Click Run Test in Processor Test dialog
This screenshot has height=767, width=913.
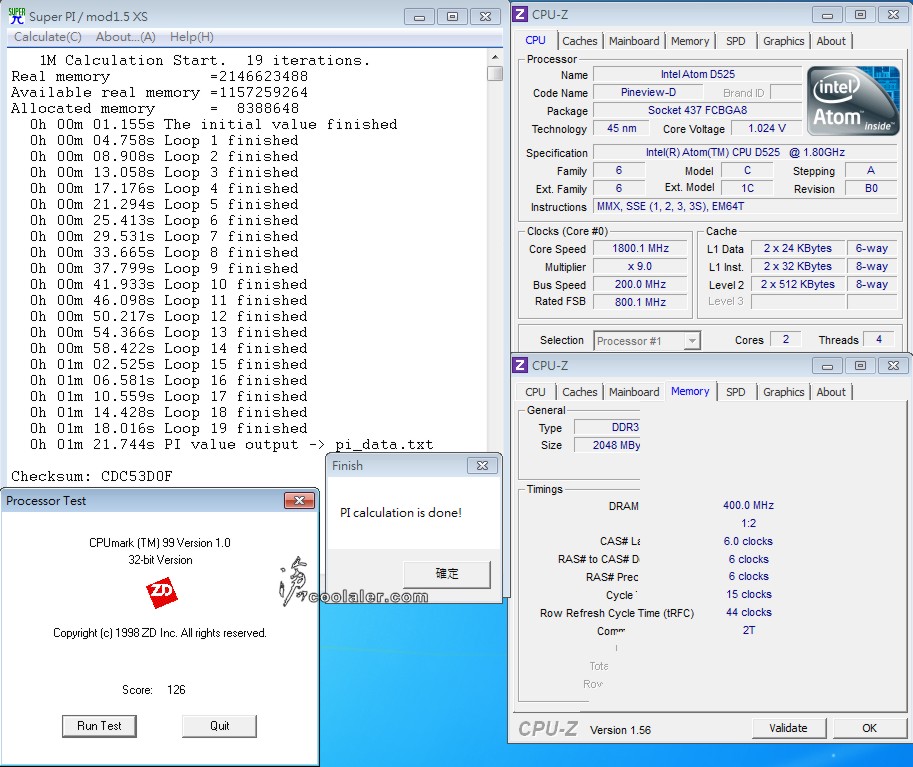(100, 726)
